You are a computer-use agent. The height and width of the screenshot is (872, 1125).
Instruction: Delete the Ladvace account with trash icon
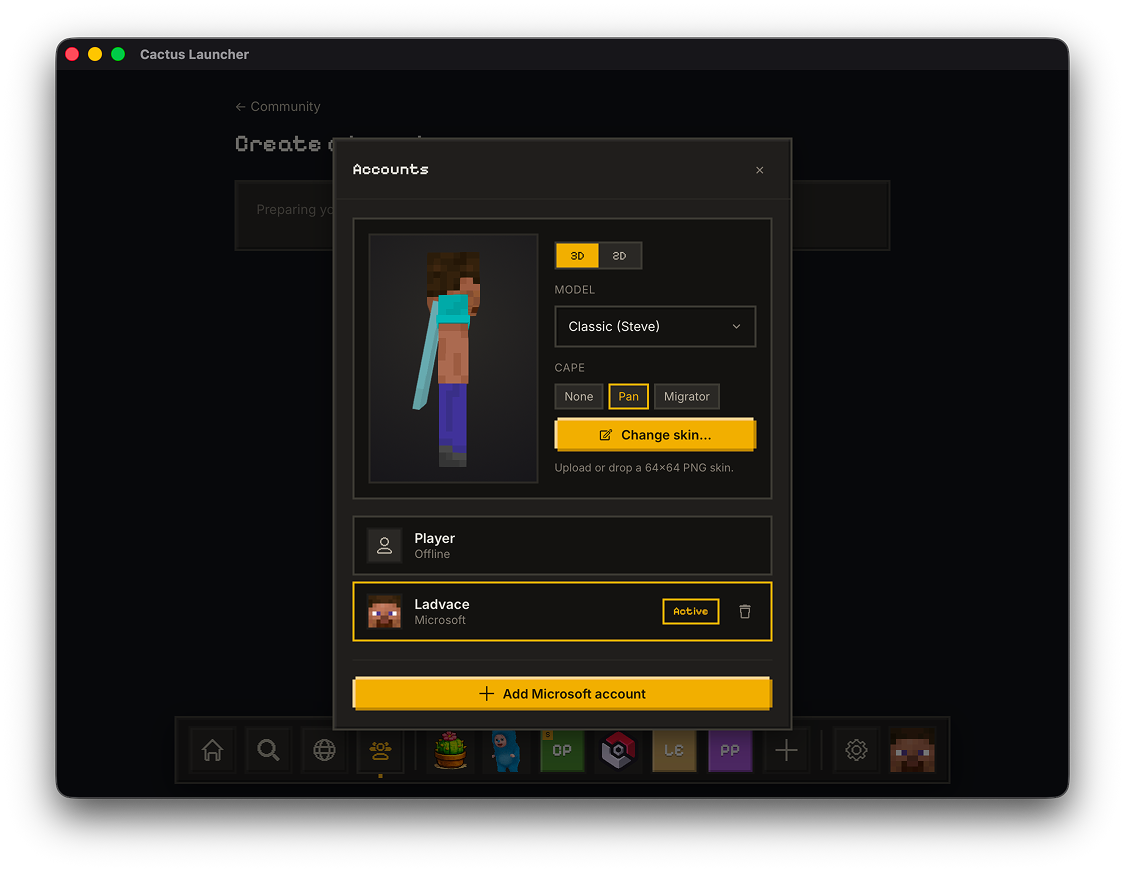(745, 611)
